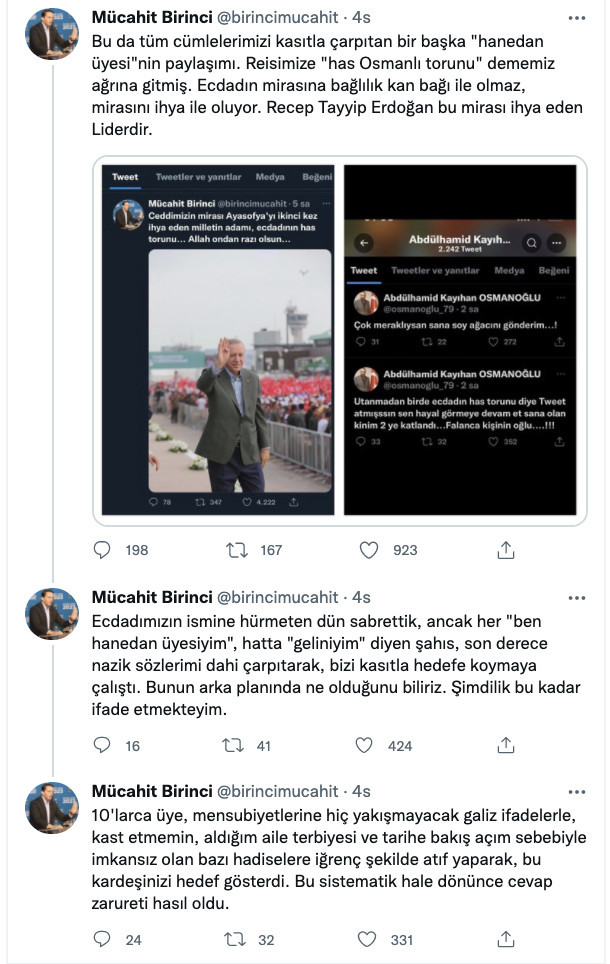Screen dimensions: 610x964
Task: Open the share icon on the second tweet
Action: pos(504,747)
